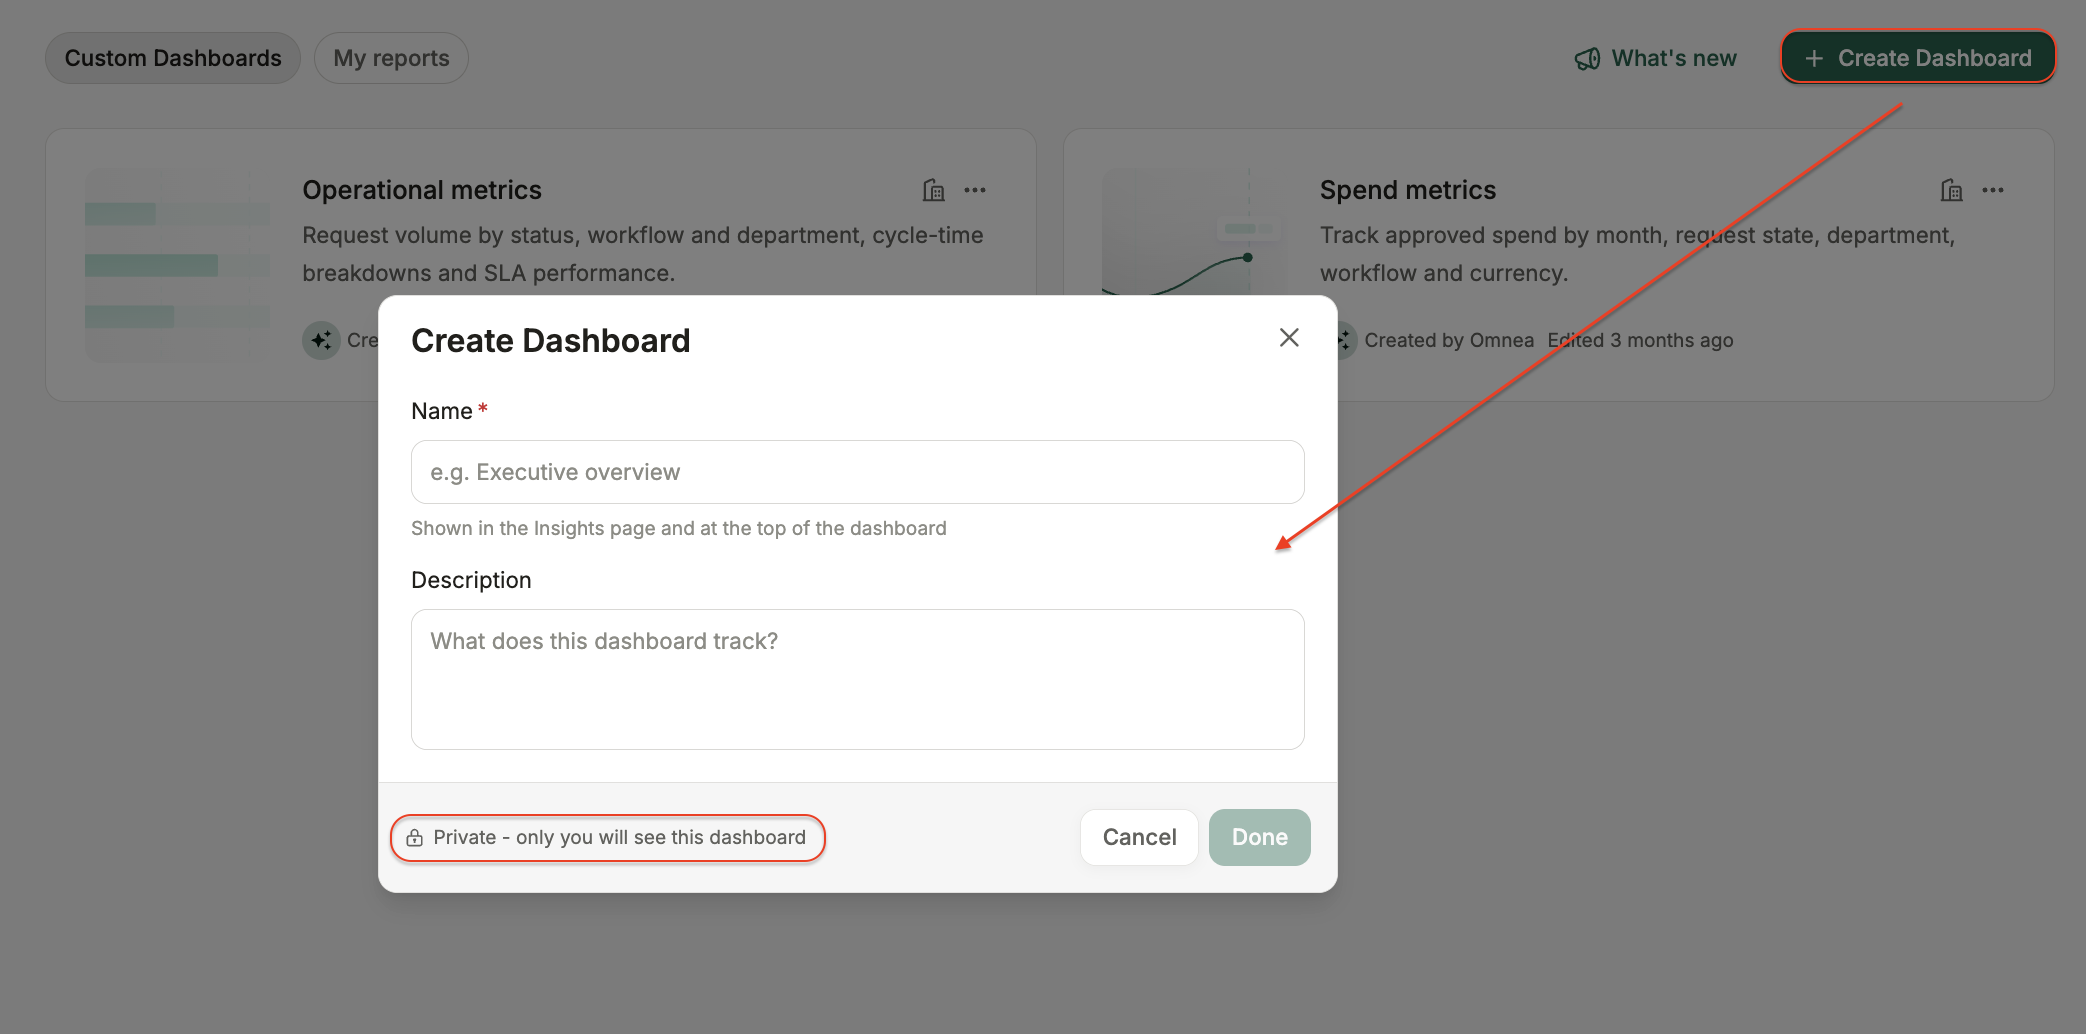Open the Operational metrics thumbnail
The height and width of the screenshot is (1034, 2086).
click(x=178, y=265)
